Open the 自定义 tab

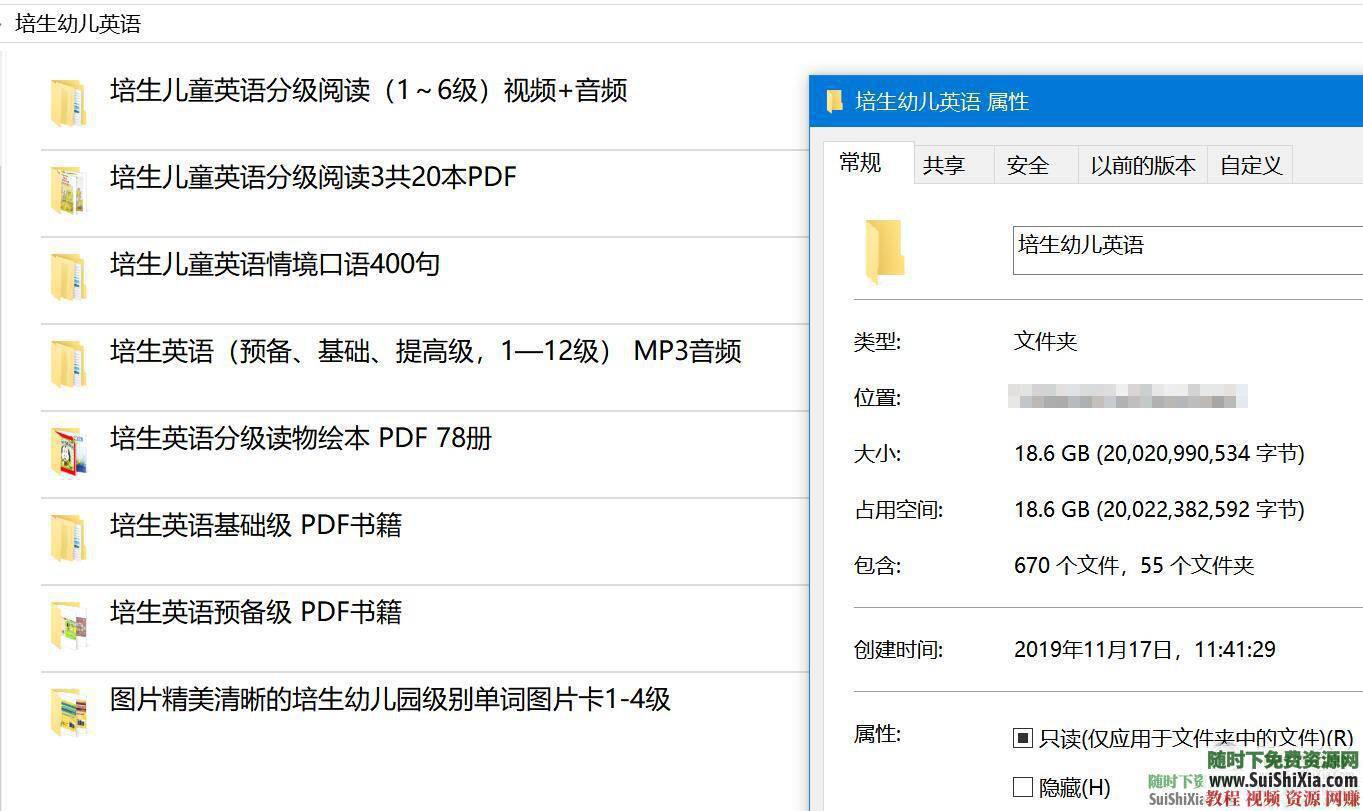point(1249,165)
